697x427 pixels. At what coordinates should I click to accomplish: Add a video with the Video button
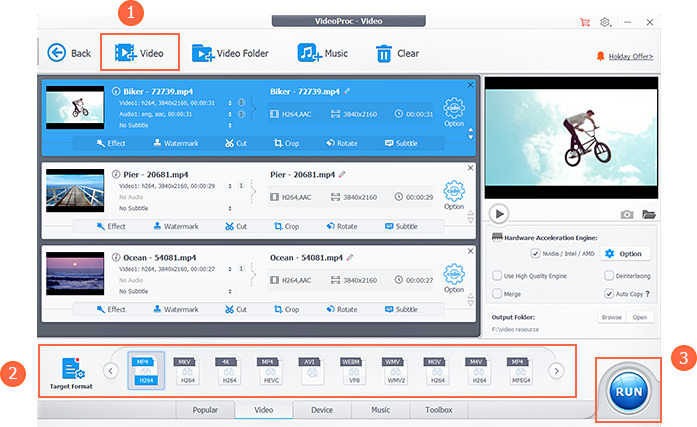(x=139, y=53)
